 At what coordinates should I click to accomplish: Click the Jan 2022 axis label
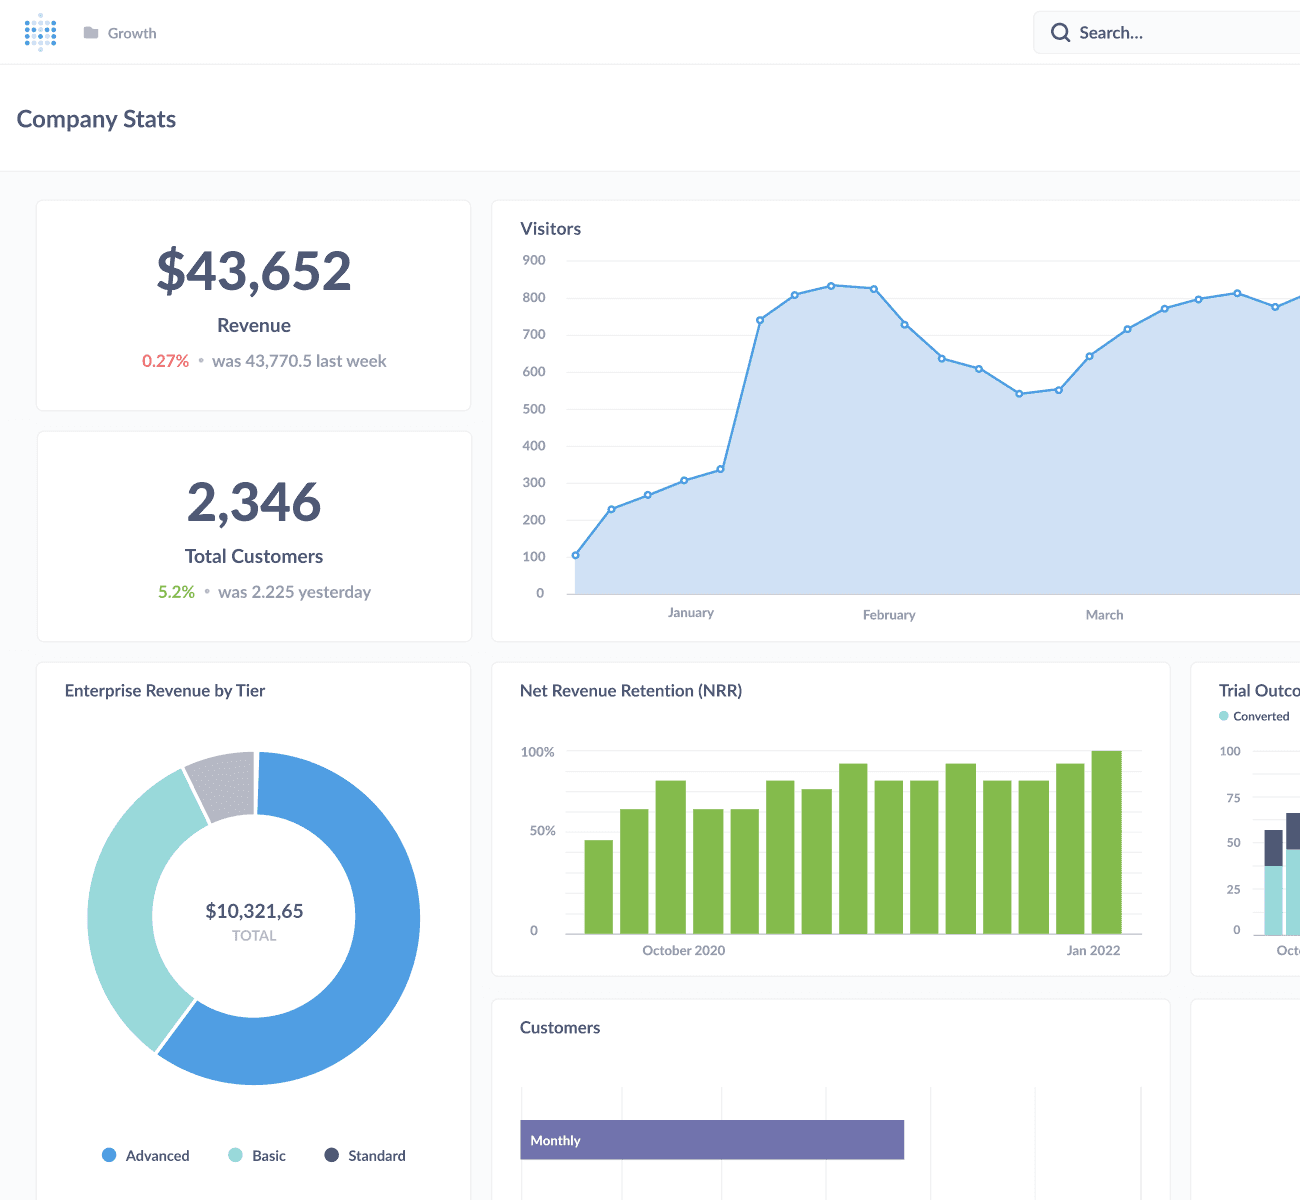(x=1093, y=951)
